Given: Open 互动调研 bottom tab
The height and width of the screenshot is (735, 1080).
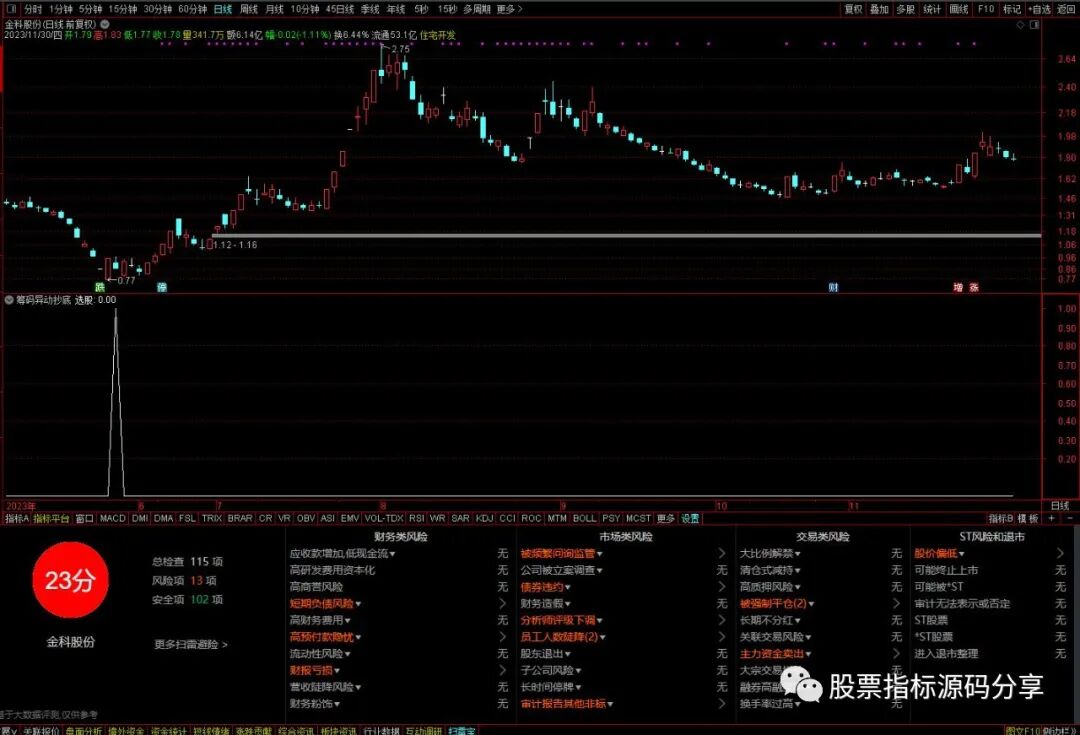Looking at the screenshot, I should point(424,730).
